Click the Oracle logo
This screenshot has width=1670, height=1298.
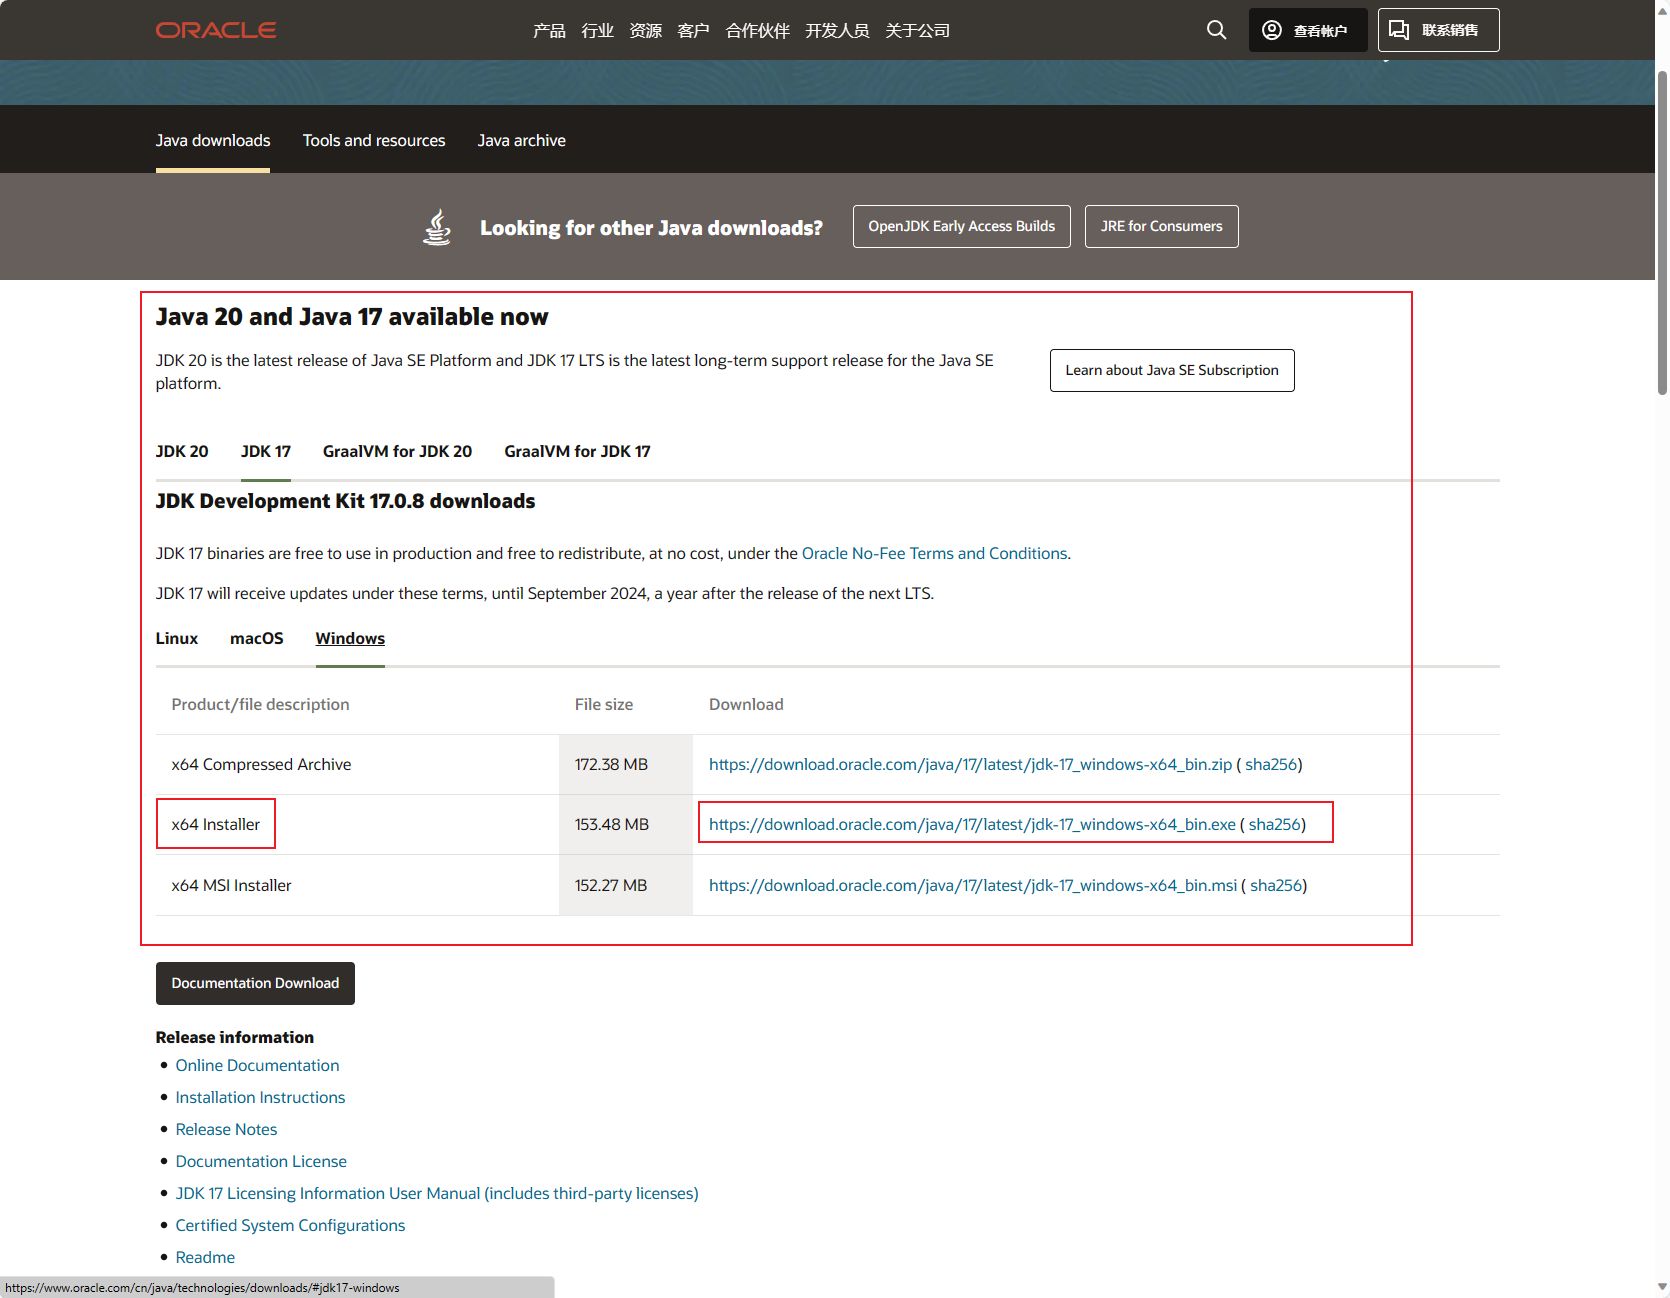tap(216, 30)
